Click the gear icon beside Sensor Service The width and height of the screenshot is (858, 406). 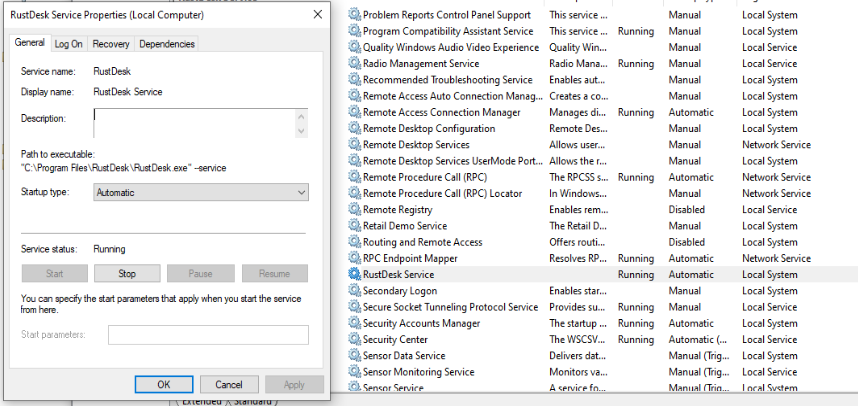click(x=355, y=387)
